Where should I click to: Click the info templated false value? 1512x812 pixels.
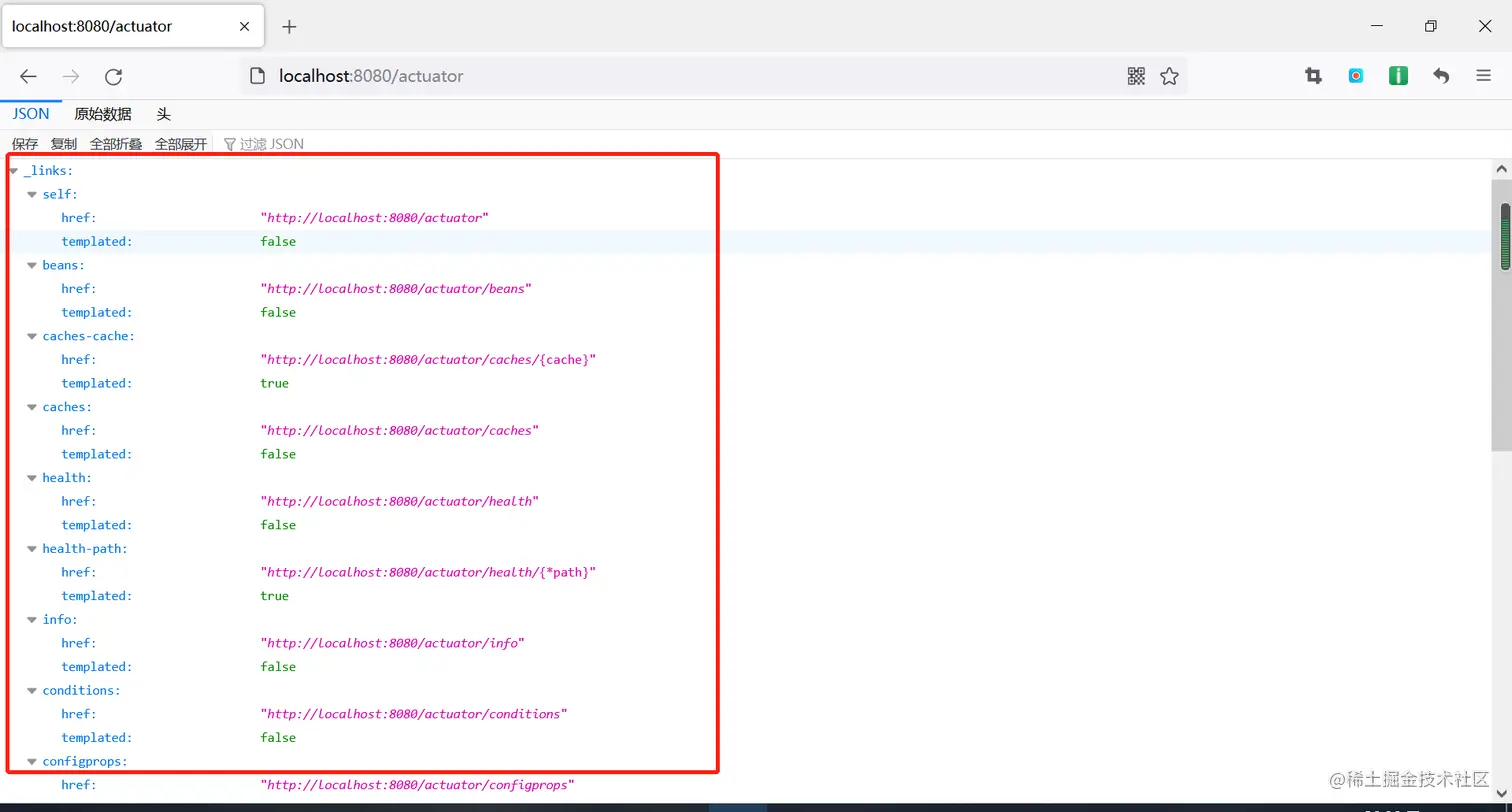tap(278, 668)
